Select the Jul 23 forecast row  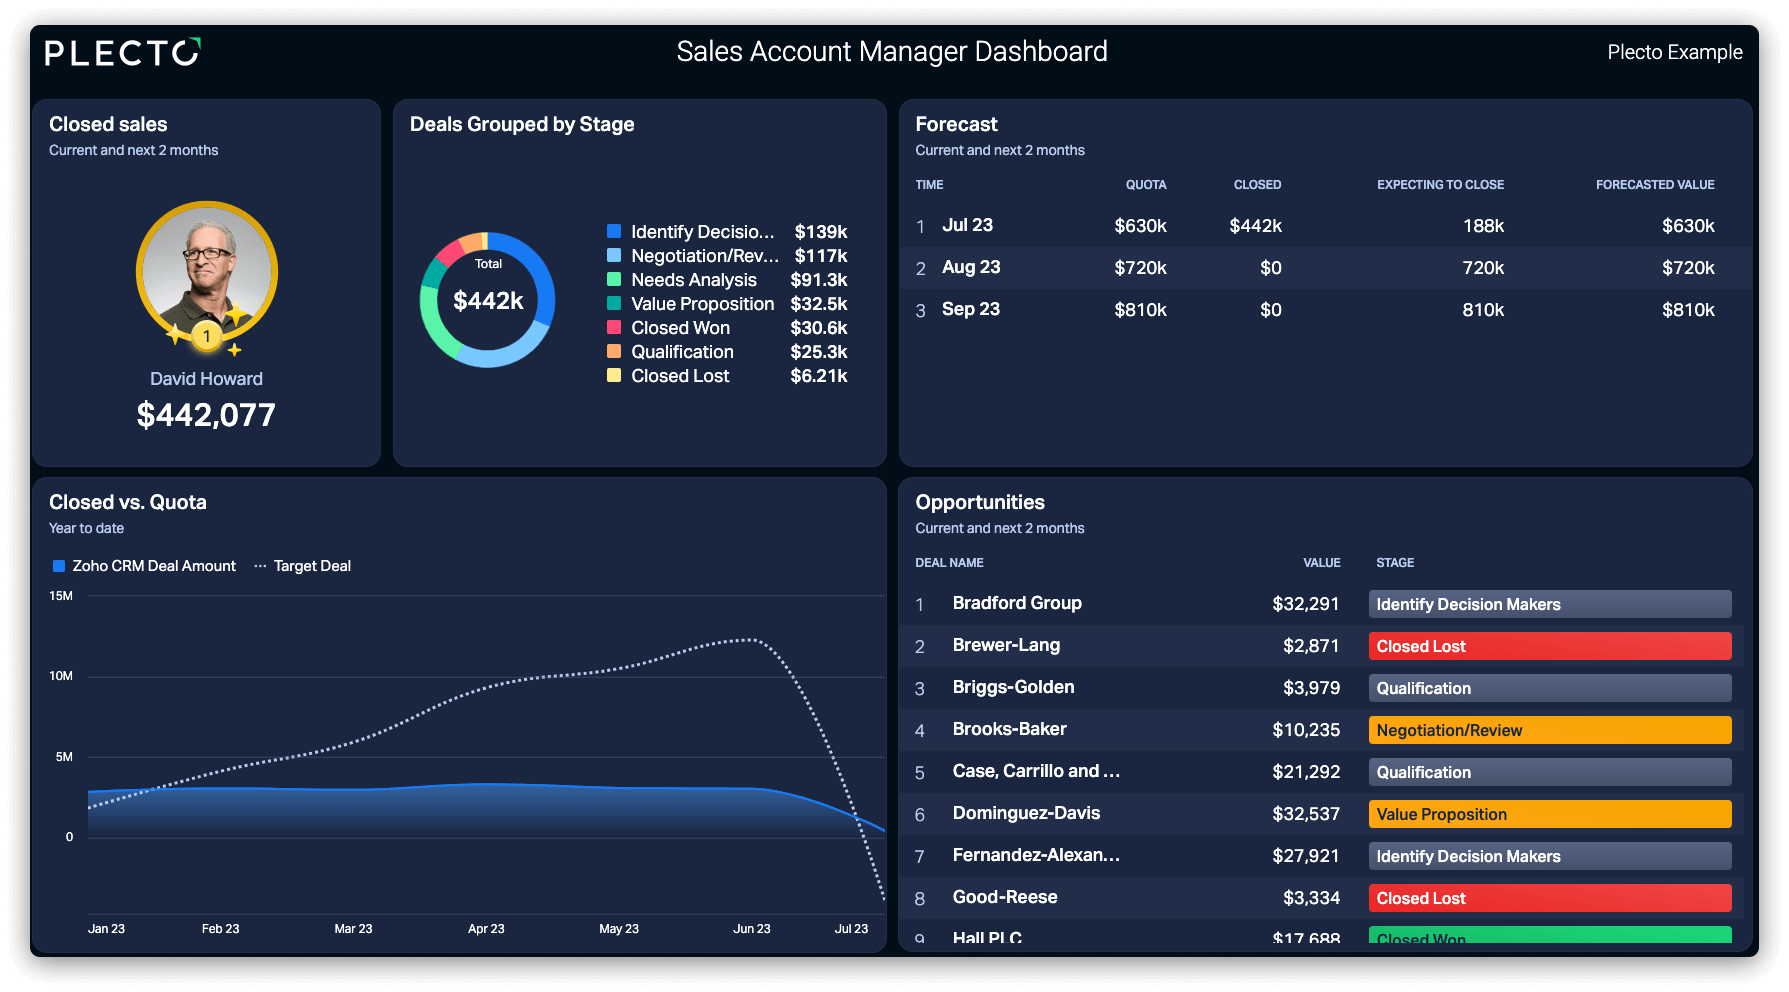[x=1325, y=226]
